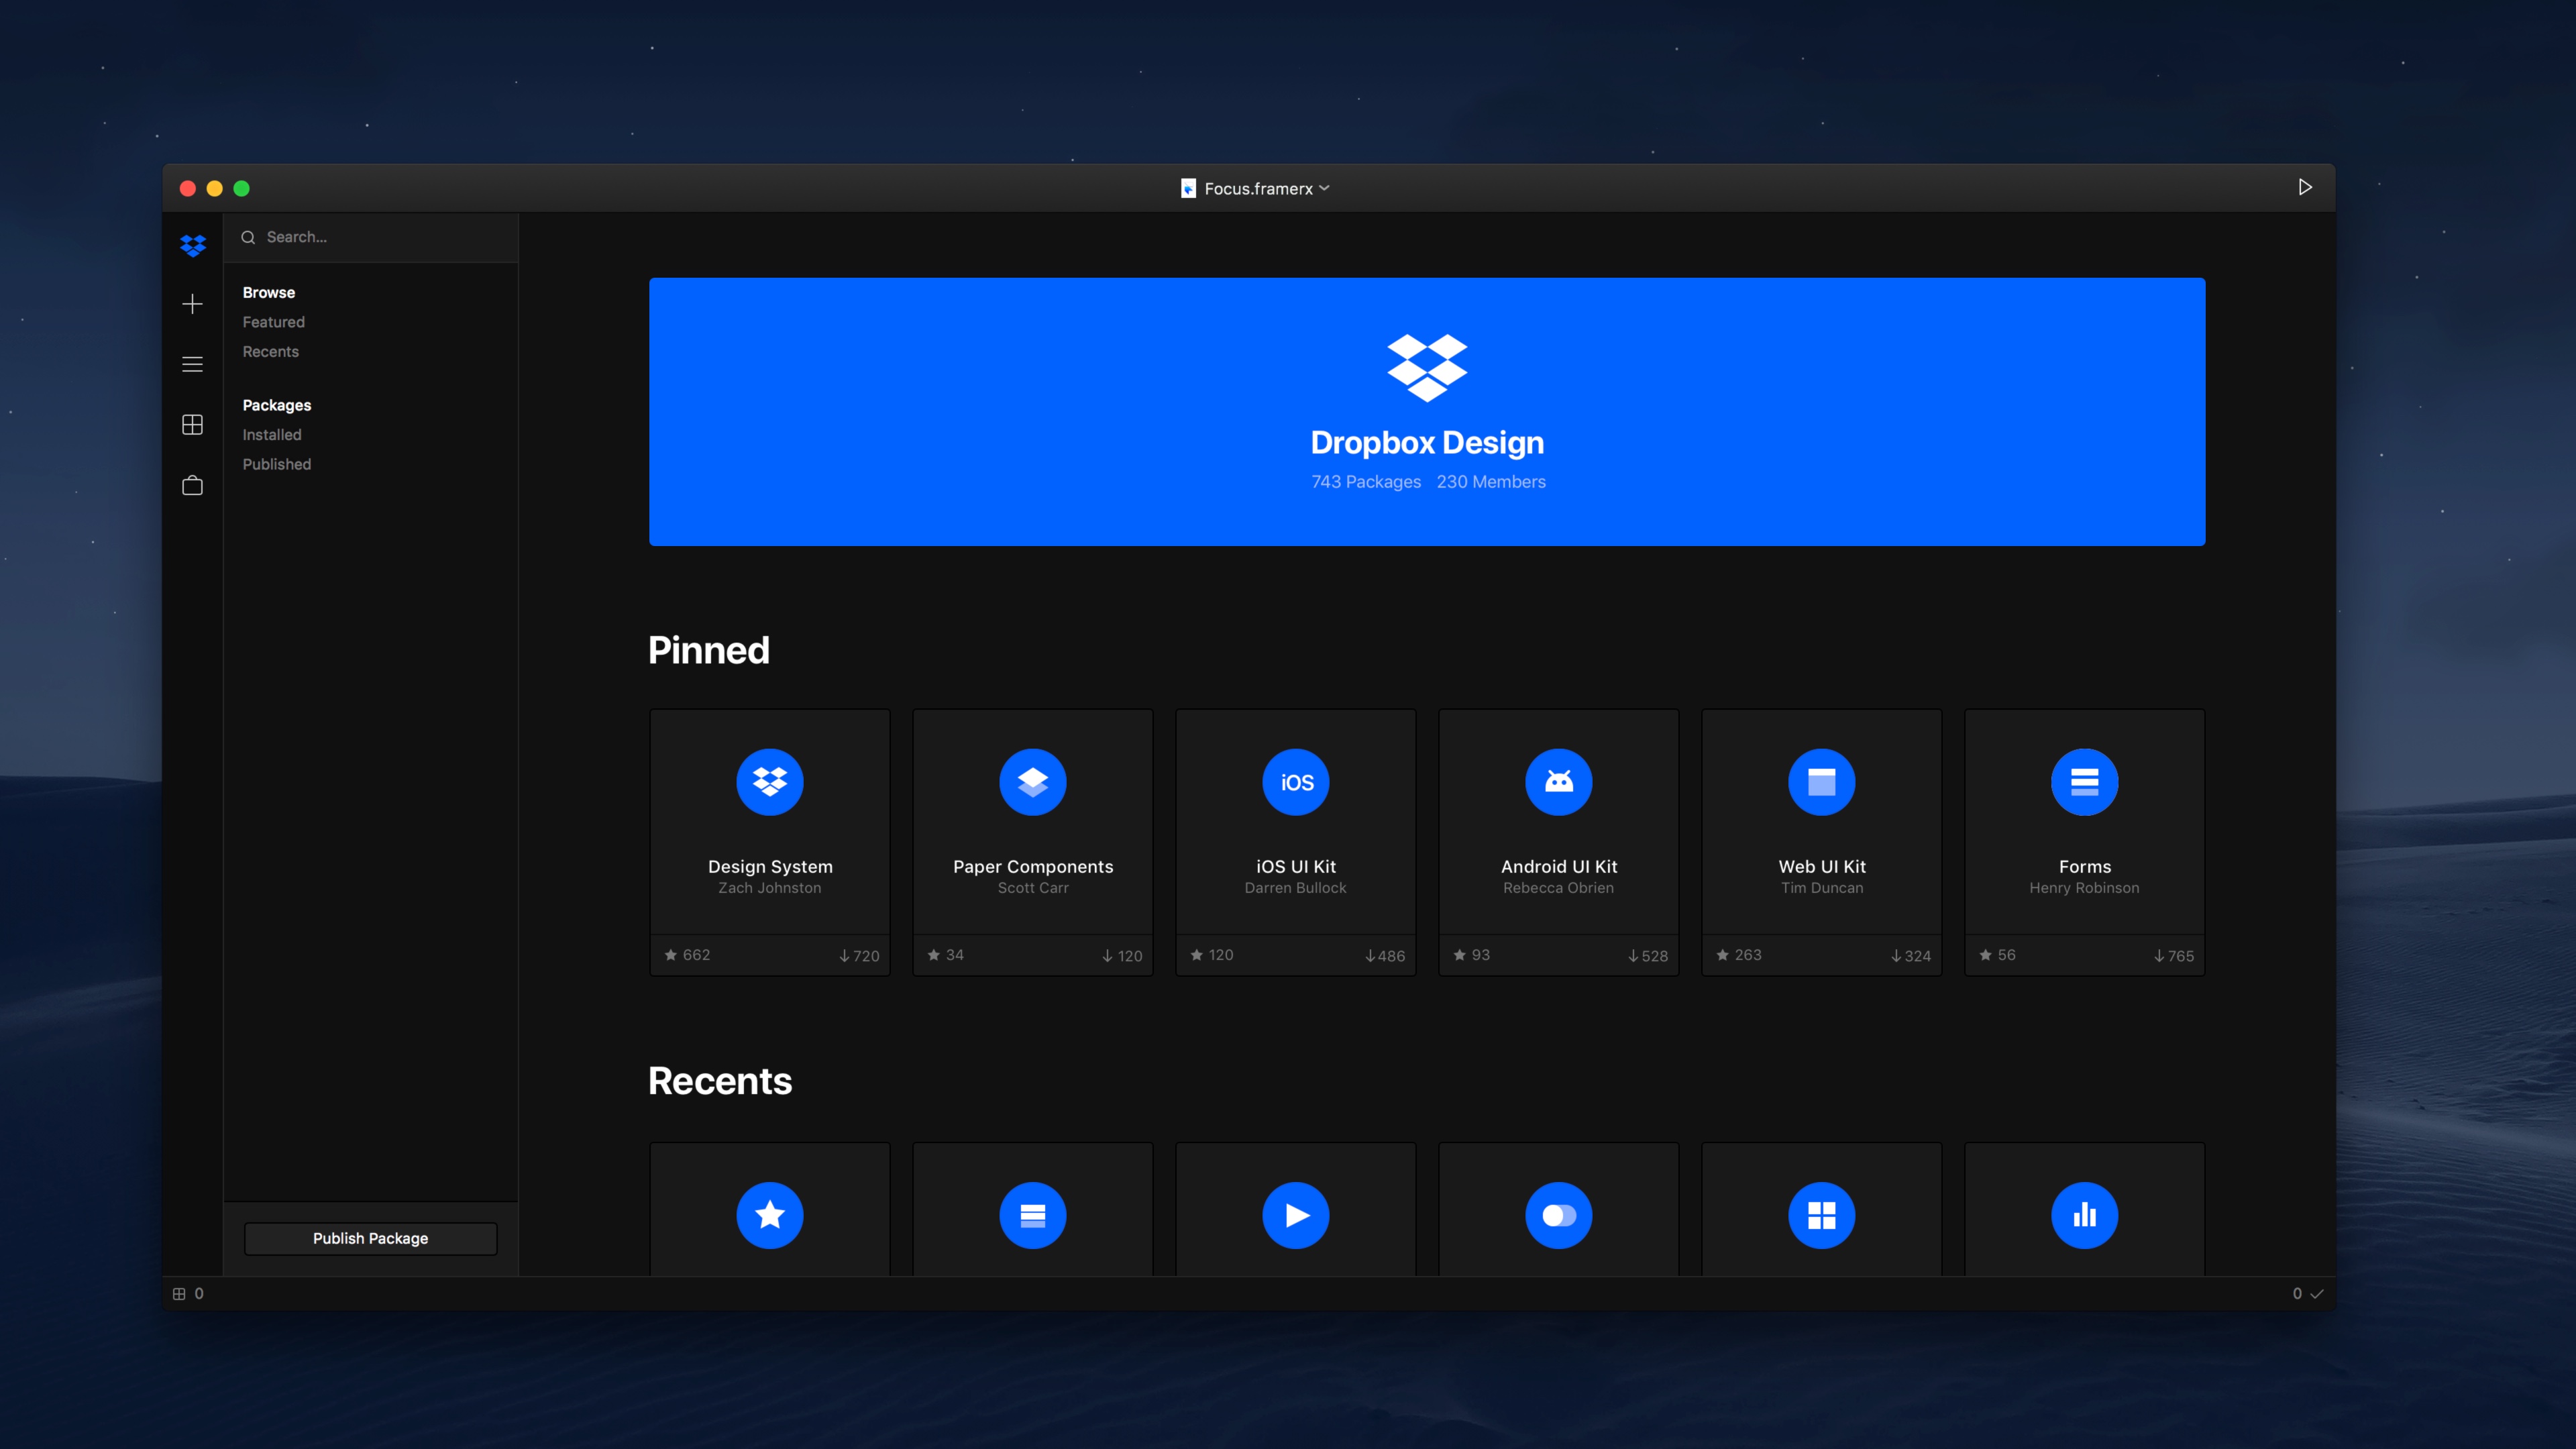
Task: Click download count 486 on iOS UI Kit
Action: click(1386, 956)
